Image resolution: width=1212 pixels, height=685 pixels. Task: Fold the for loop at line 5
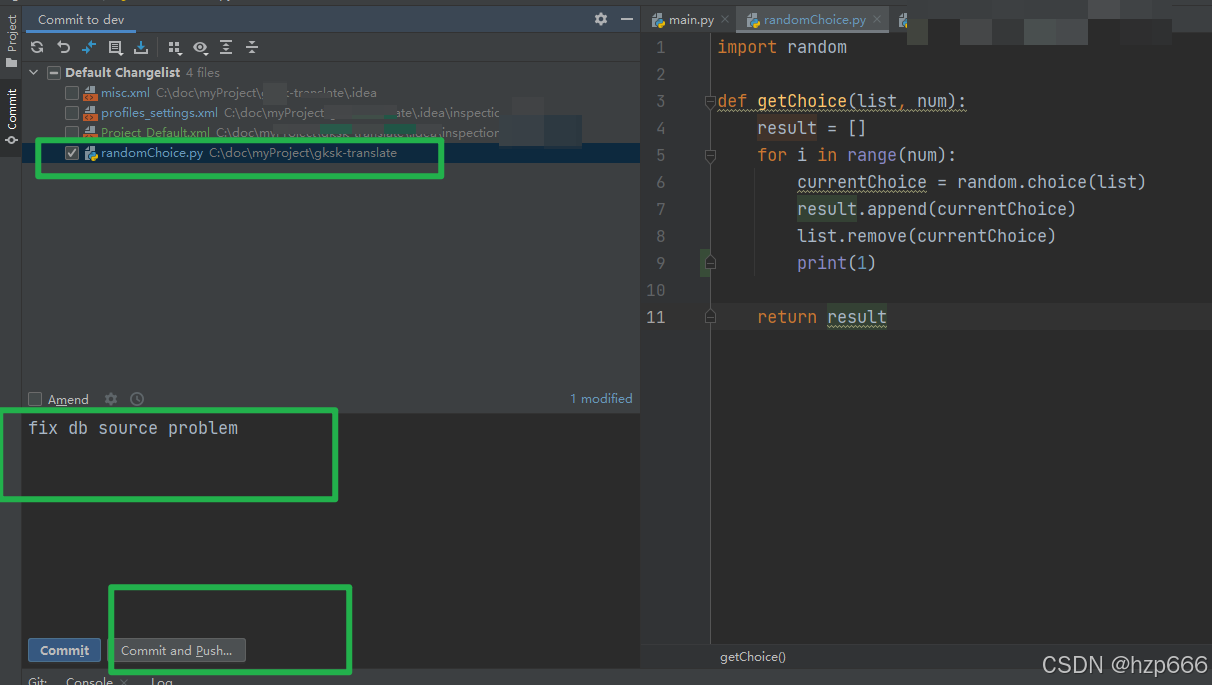coord(710,156)
